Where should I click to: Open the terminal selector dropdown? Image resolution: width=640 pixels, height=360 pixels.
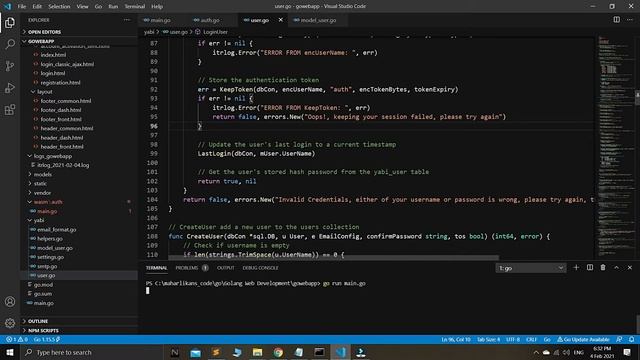[531, 268]
